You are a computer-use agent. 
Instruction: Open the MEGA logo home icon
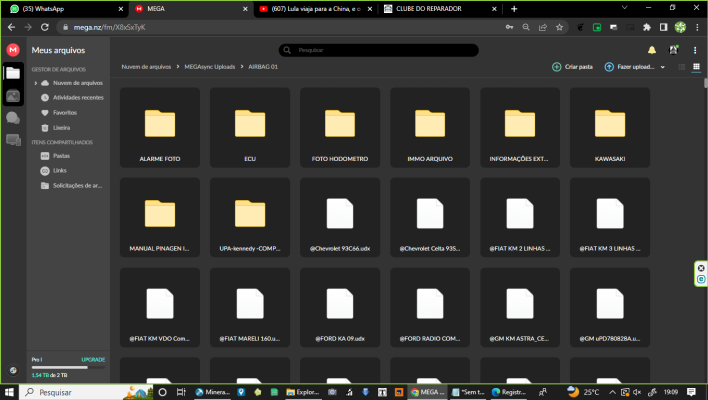point(13,49)
